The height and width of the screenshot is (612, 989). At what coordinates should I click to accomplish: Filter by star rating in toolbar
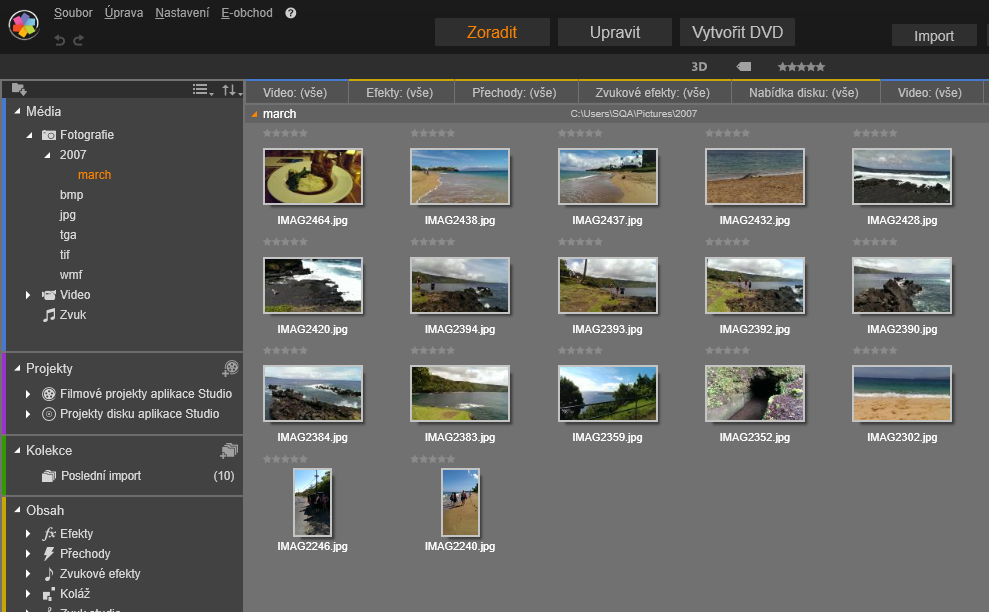(801, 67)
